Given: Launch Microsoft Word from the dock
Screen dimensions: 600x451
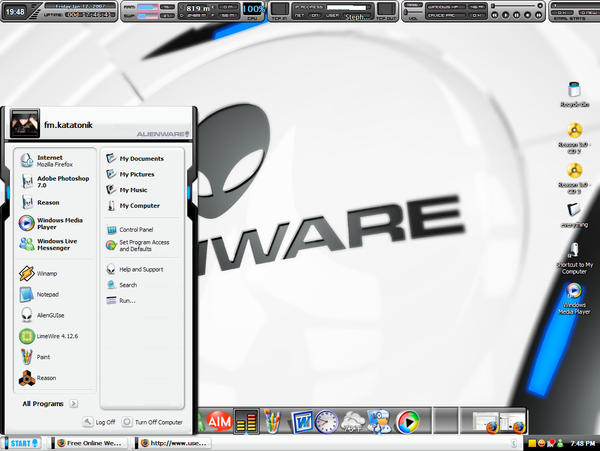Looking at the screenshot, I should click(x=302, y=422).
